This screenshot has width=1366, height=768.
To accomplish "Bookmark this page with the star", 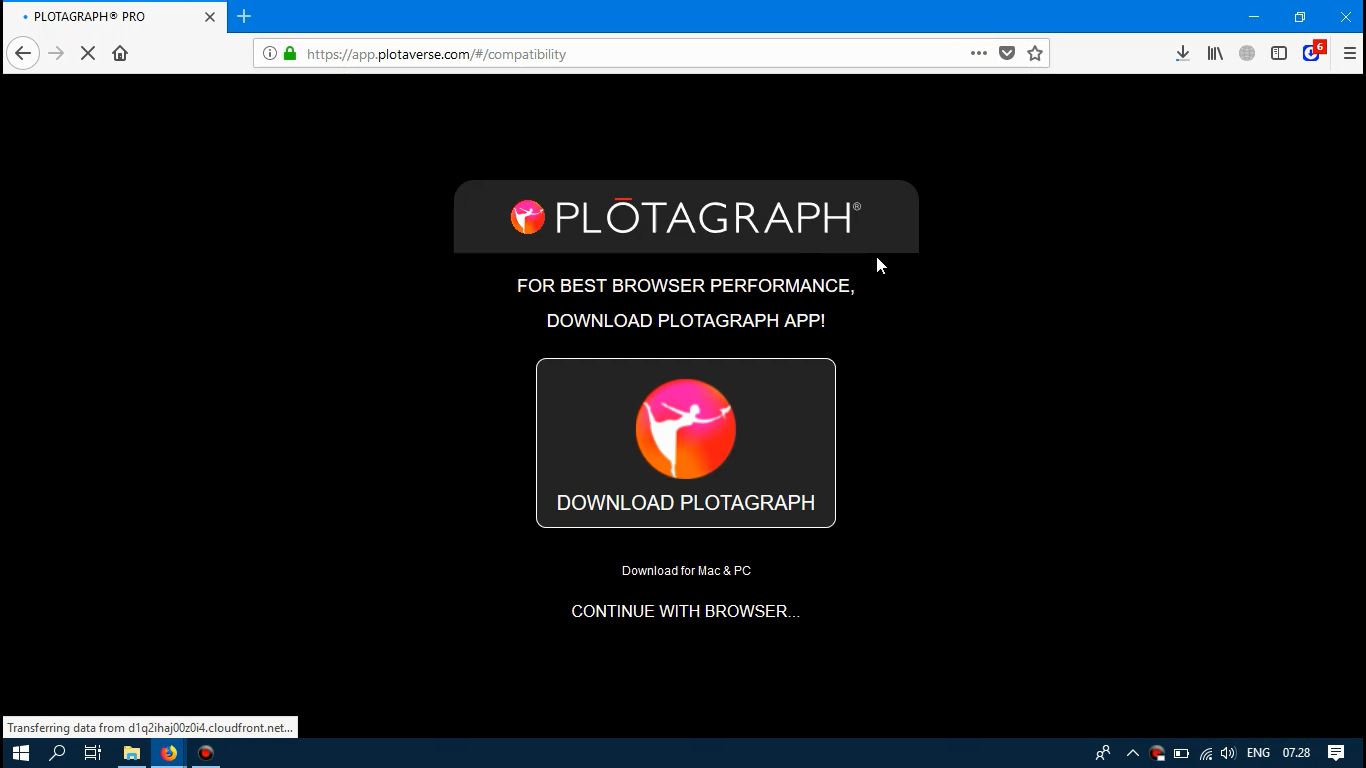I will pyautogui.click(x=1035, y=54).
